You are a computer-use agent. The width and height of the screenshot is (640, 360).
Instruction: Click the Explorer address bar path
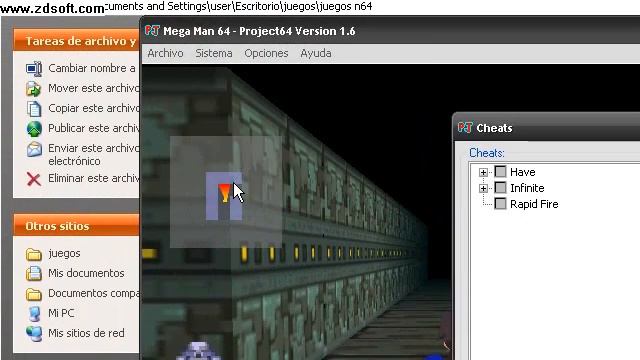[x=239, y=6]
